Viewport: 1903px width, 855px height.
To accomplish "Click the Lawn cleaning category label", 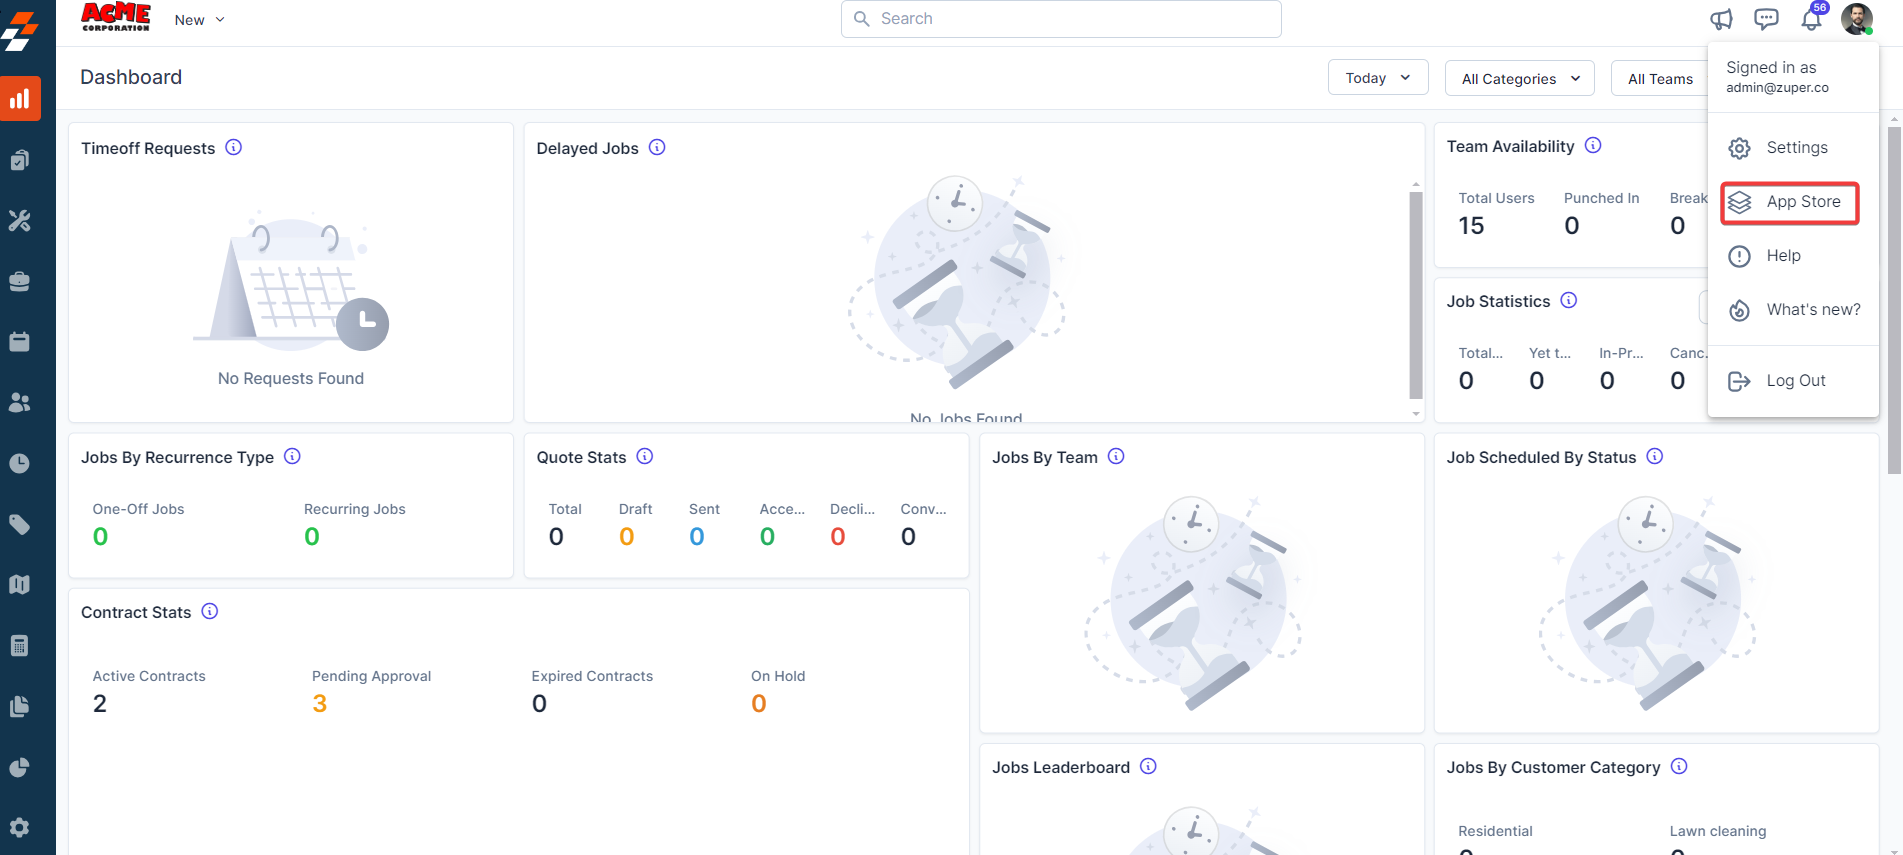I will pyautogui.click(x=1718, y=831).
